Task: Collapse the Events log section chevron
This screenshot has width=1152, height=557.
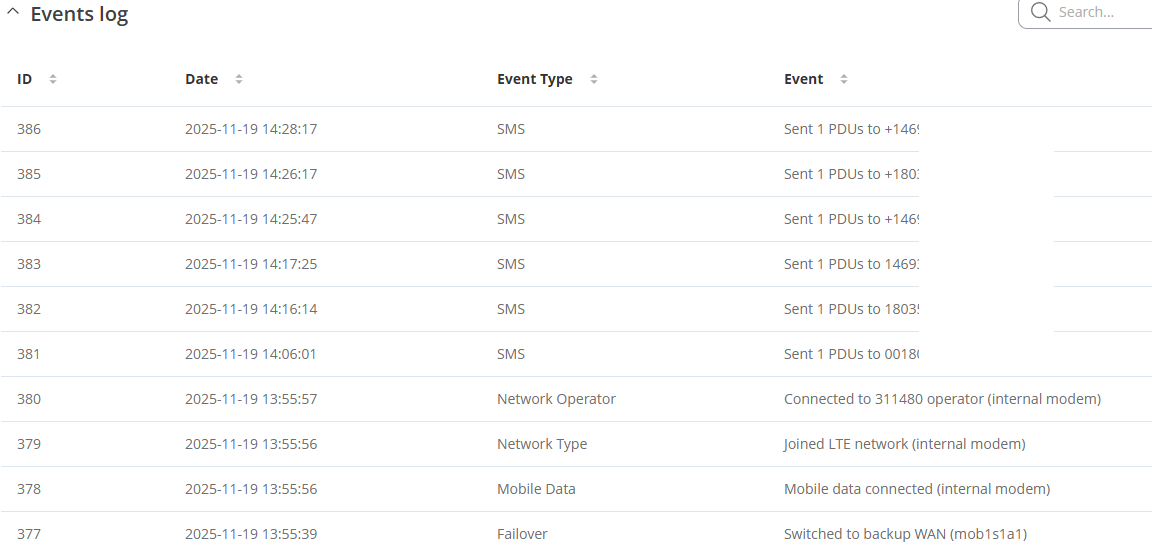Action: click(x=13, y=14)
